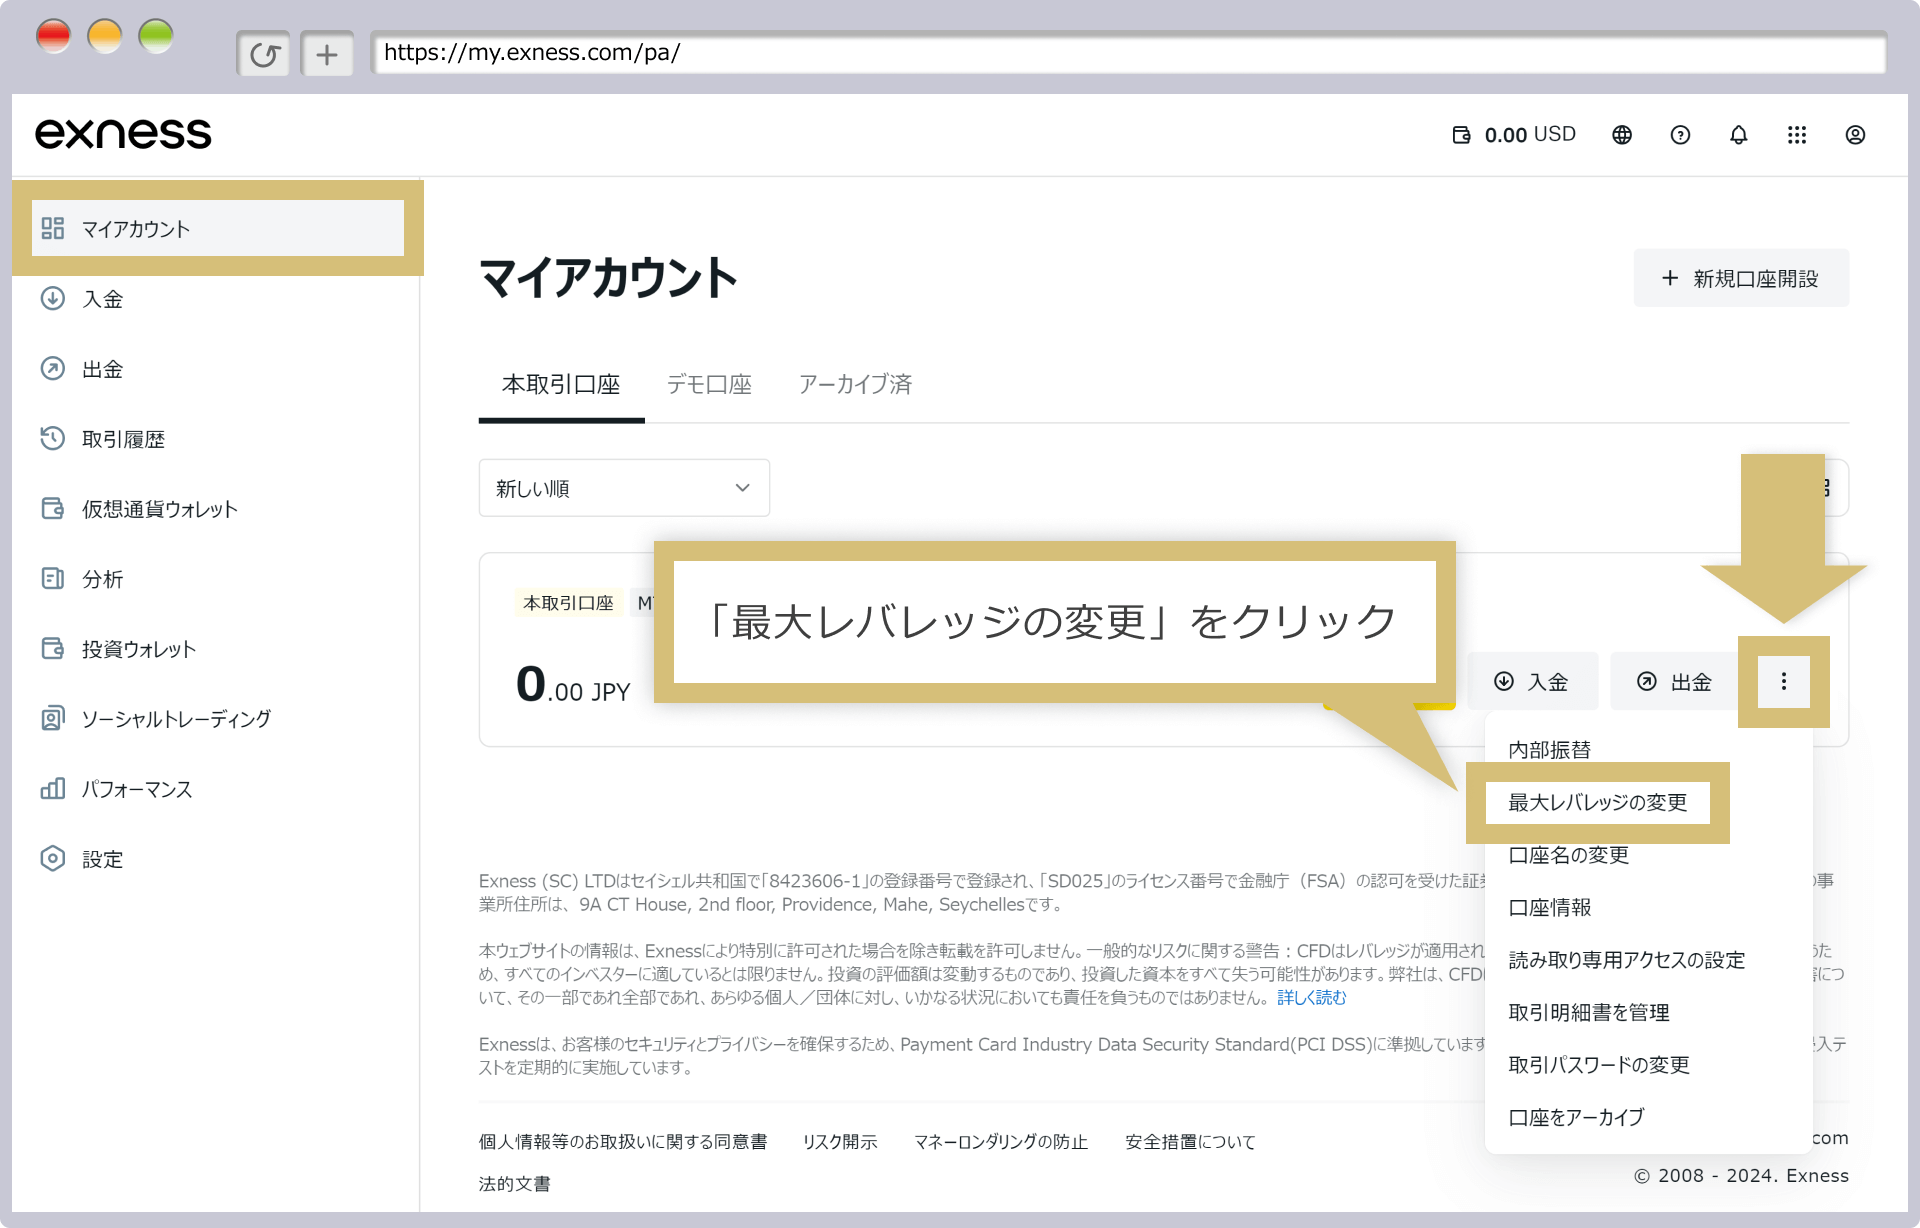Select 最大レバレッジの変更 from the menu
Screen dimensions: 1920x1228
tap(1598, 803)
